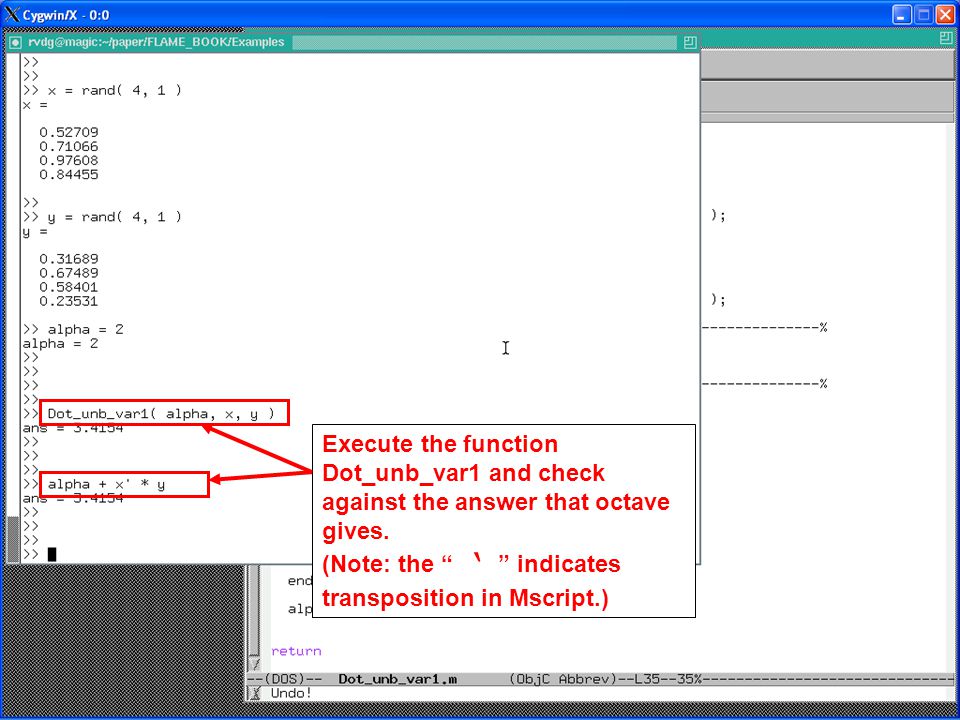Click the "x =" output label line
Image resolution: width=960 pixels, height=720 pixels.
[x=35, y=105]
